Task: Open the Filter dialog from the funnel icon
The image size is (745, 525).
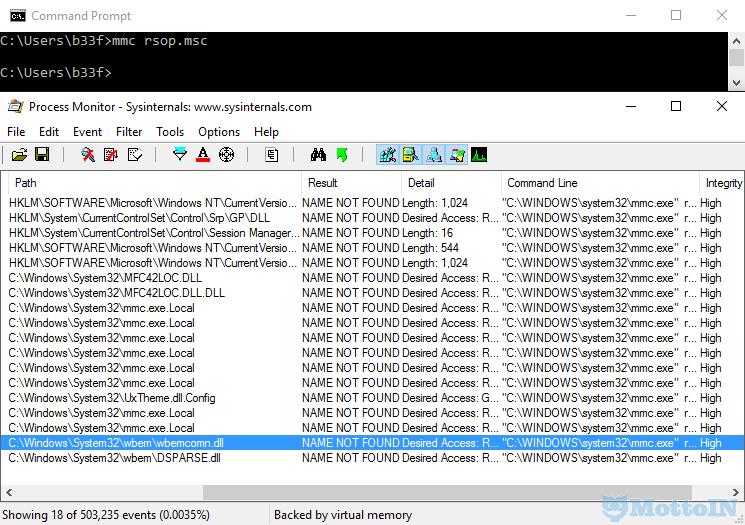Action: (x=180, y=155)
